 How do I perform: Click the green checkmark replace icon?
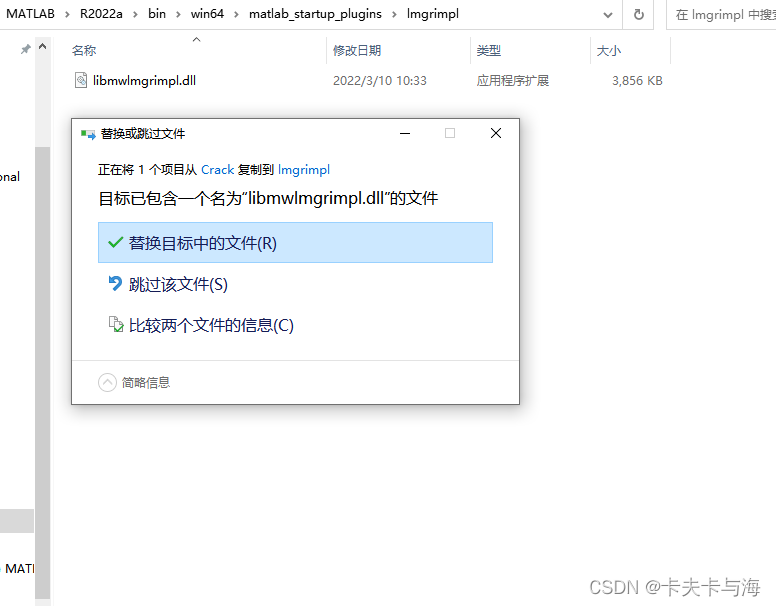(x=115, y=243)
